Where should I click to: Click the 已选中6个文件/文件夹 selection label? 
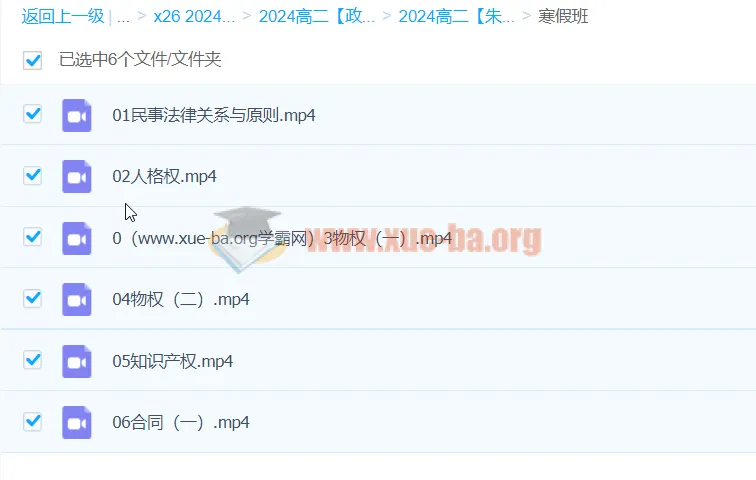click(140, 59)
